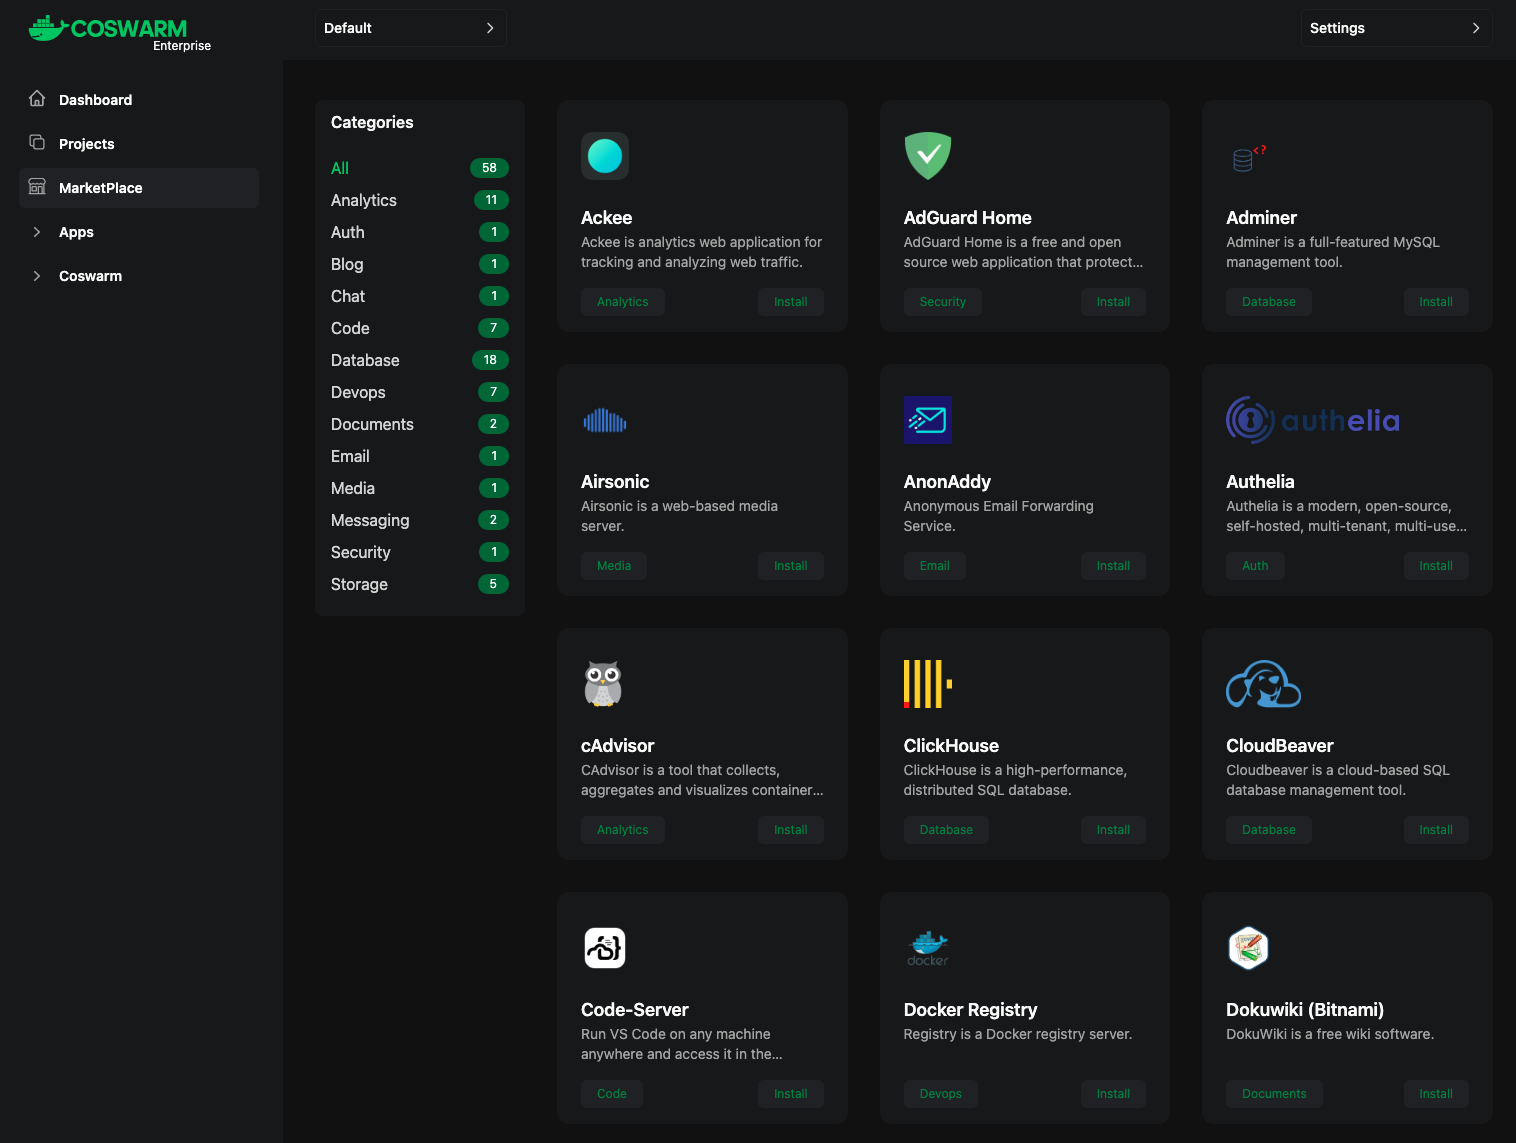Filter by Auth category
This screenshot has height=1143, width=1516.
click(x=420, y=232)
